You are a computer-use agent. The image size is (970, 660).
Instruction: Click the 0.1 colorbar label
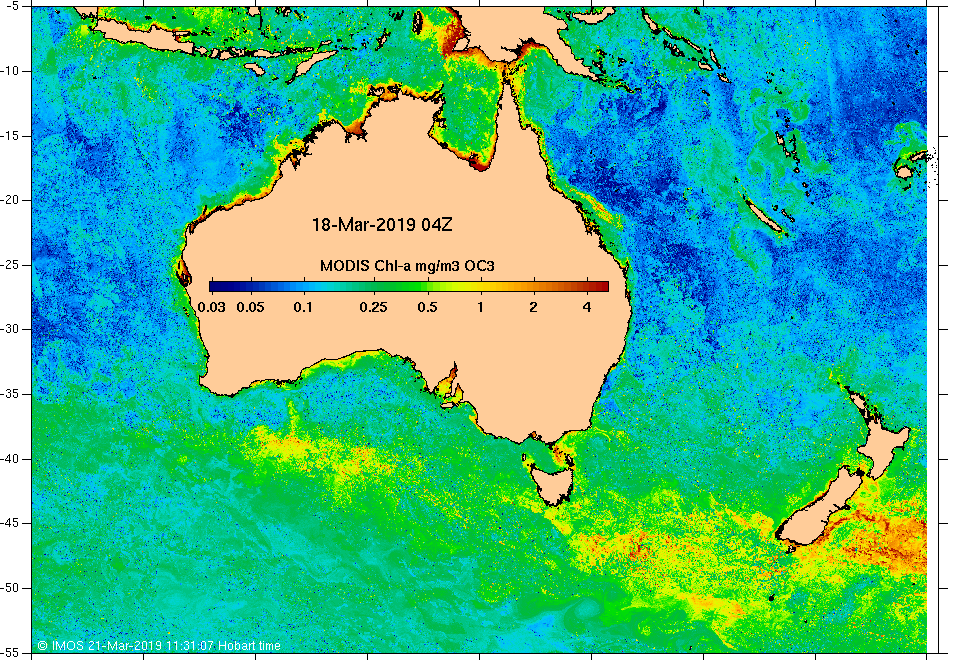[303, 307]
